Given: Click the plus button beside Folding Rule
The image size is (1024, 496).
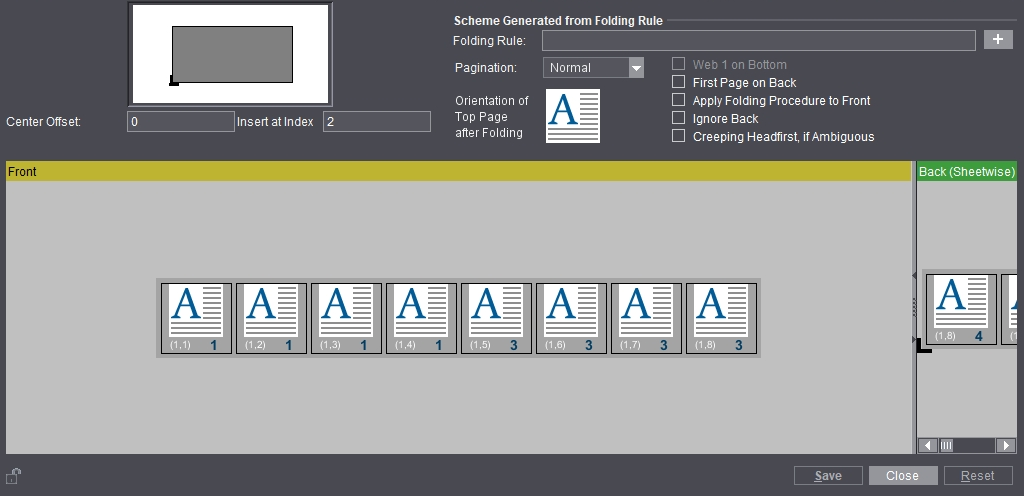Looking at the screenshot, I should (998, 40).
